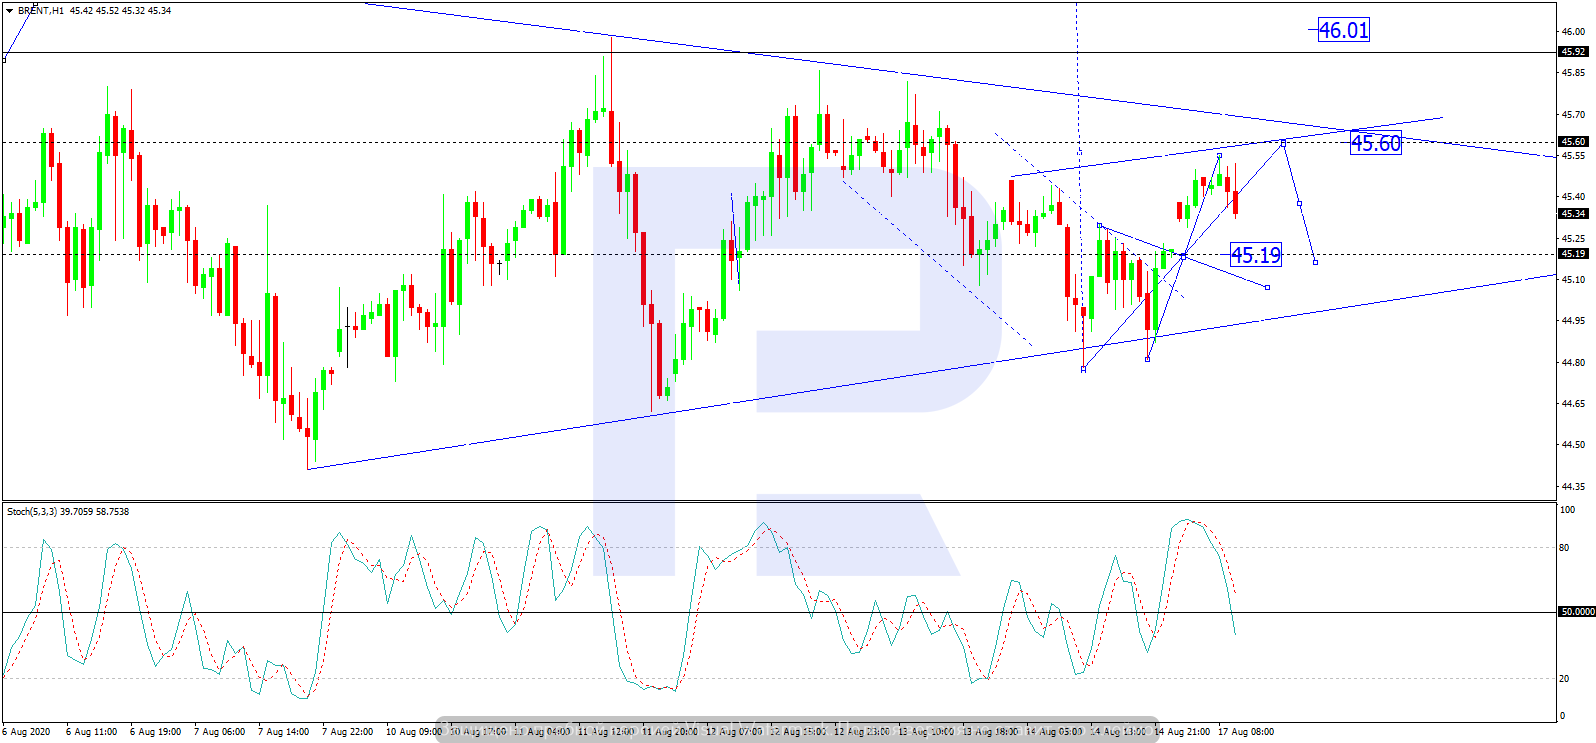Click the 45.34 current price tag

point(1573,213)
